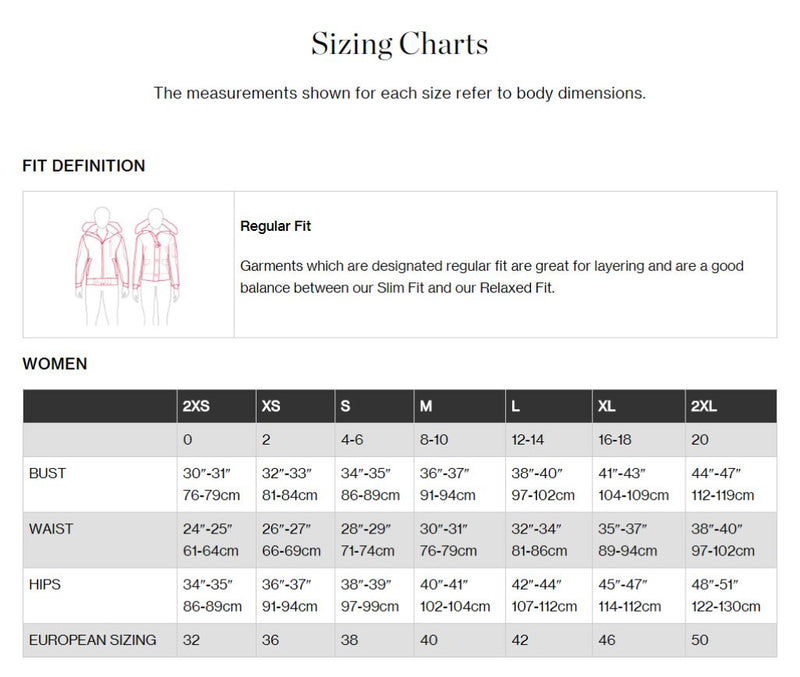Click the FIT DEFINITION section heading
This screenshot has width=800, height=677.
point(84,166)
